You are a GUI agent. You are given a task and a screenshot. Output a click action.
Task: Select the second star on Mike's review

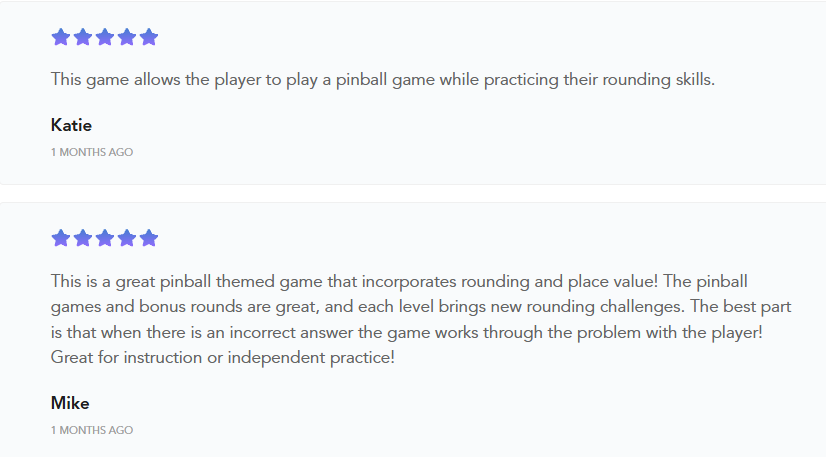(83, 238)
